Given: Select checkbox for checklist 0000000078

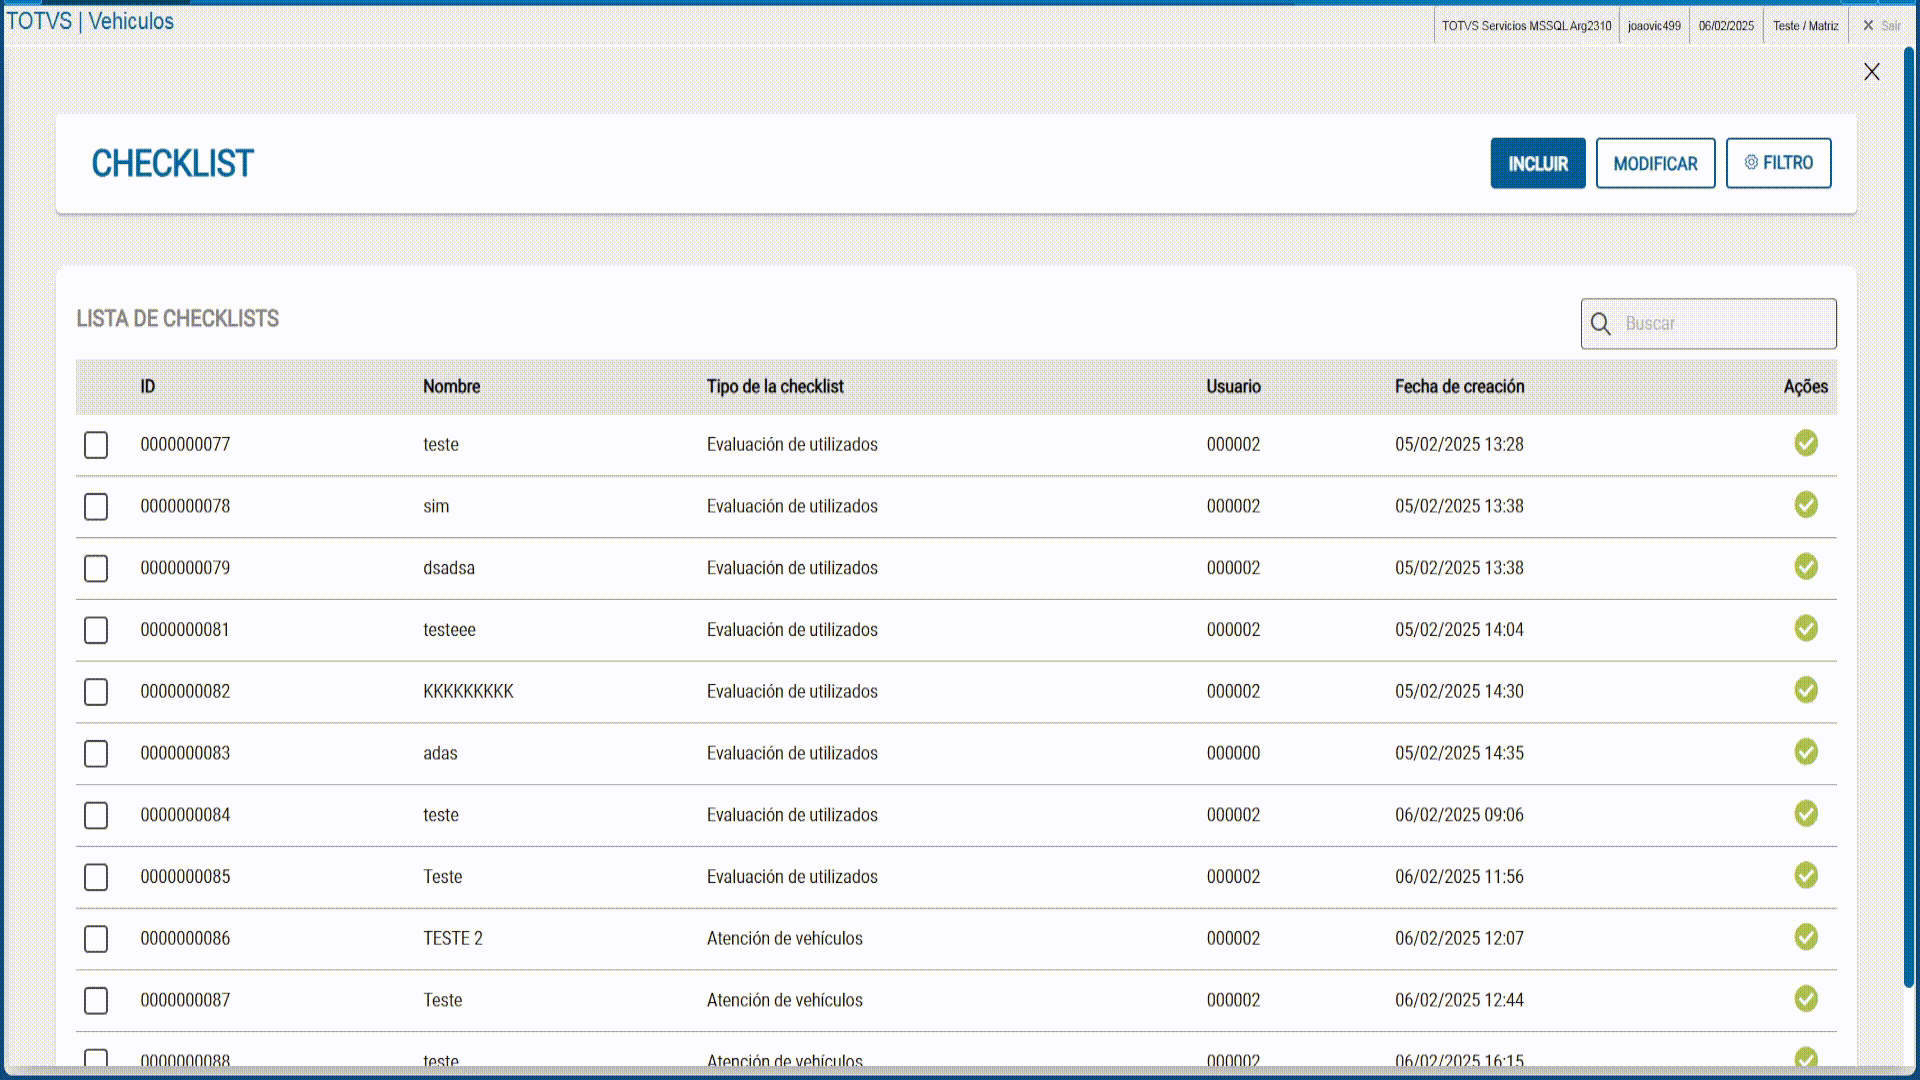Looking at the screenshot, I should pos(96,507).
